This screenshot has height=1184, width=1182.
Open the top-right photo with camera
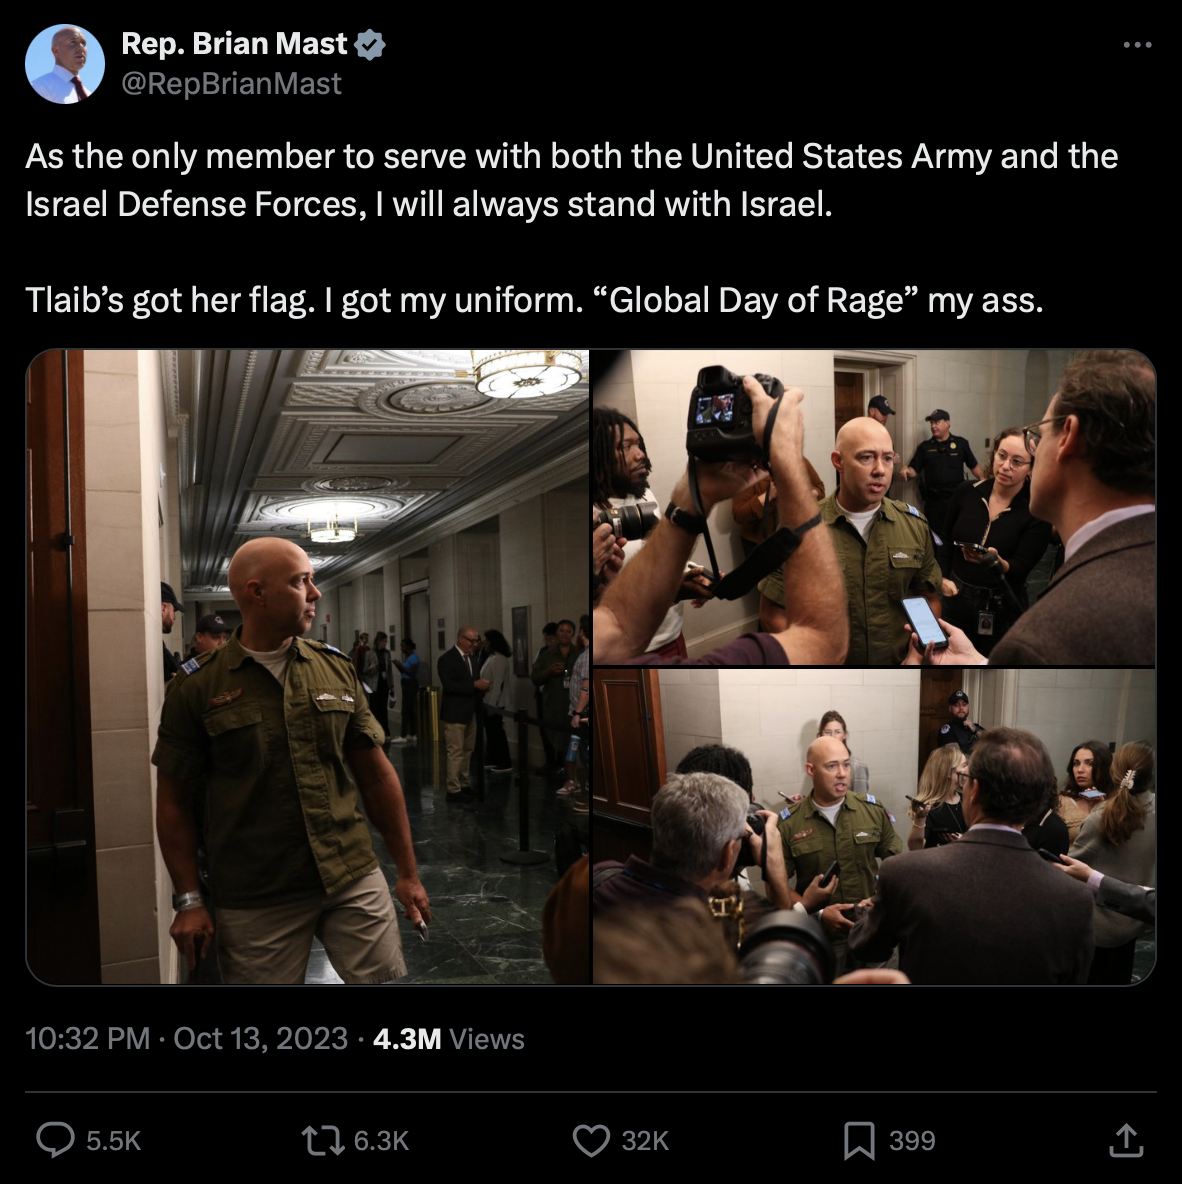[874, 507]
